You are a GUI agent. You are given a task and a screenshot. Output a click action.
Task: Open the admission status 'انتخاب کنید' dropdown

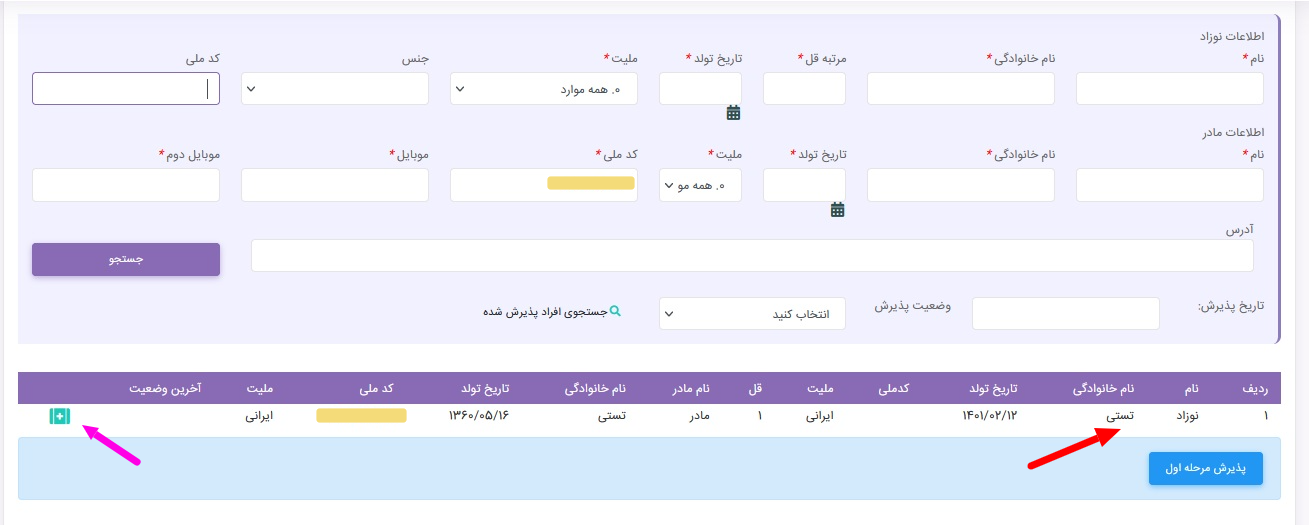pyautogui.click(x=751, y=314)
